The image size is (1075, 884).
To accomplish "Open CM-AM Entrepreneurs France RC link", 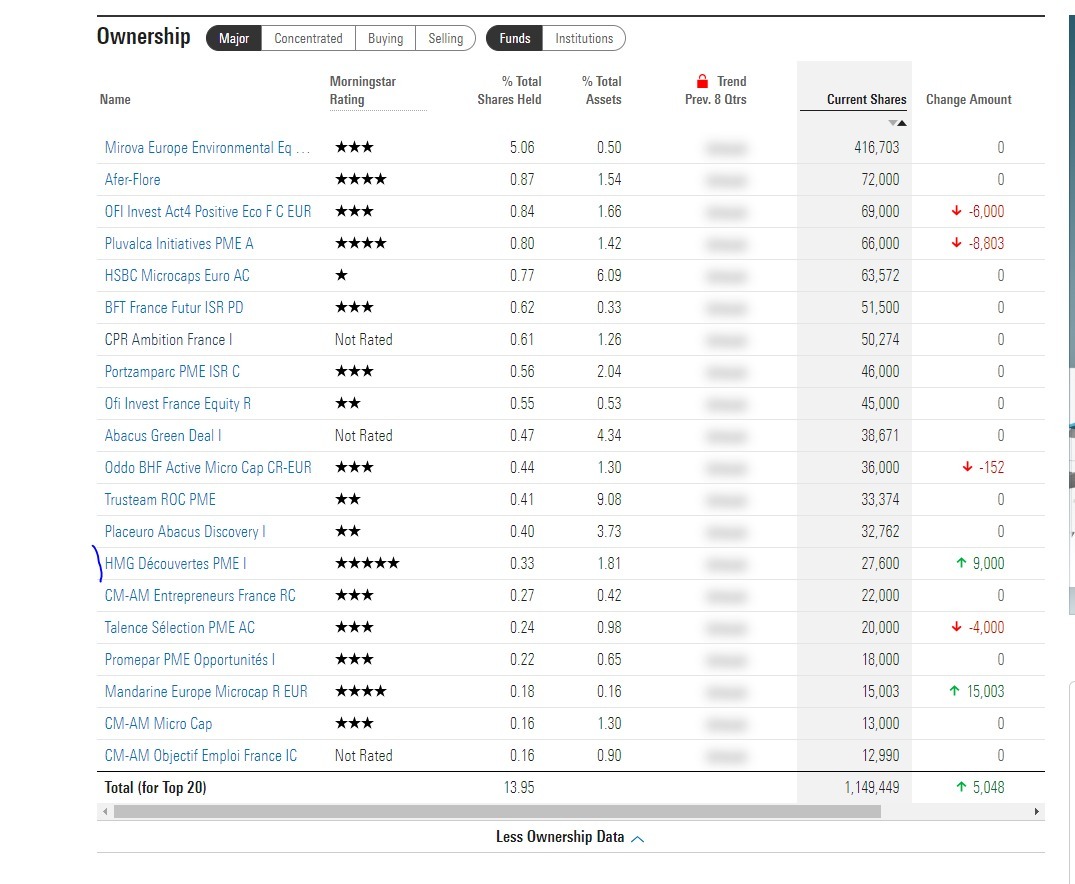I will click(x=200, y=595).
